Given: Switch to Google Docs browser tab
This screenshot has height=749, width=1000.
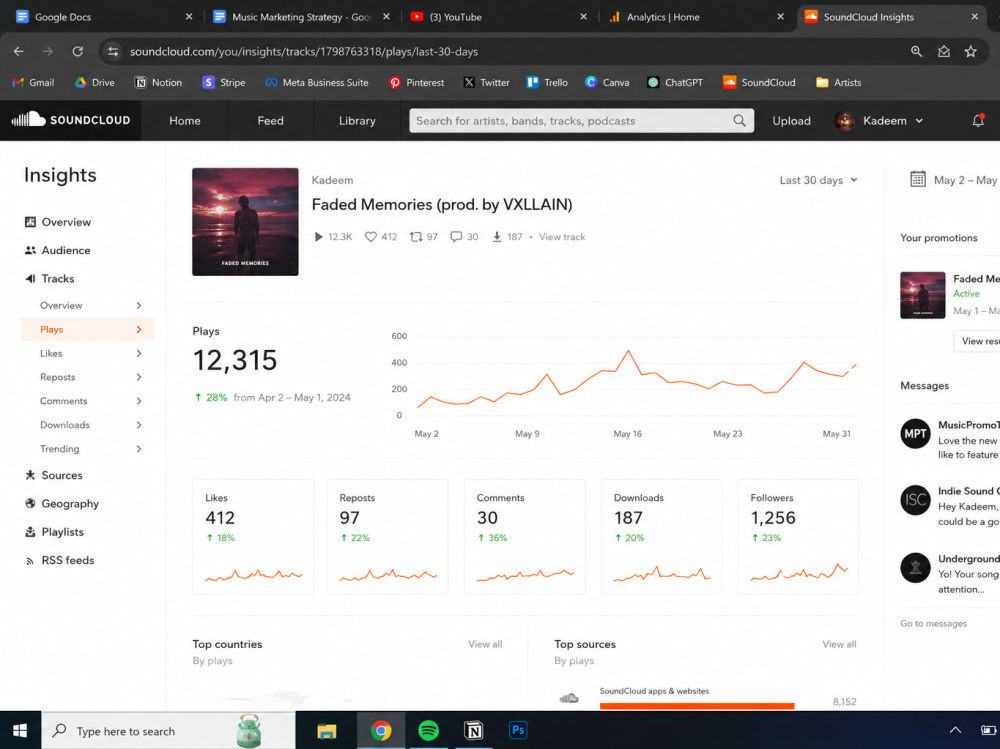Looking at the screenshot, I should (102, 17).
